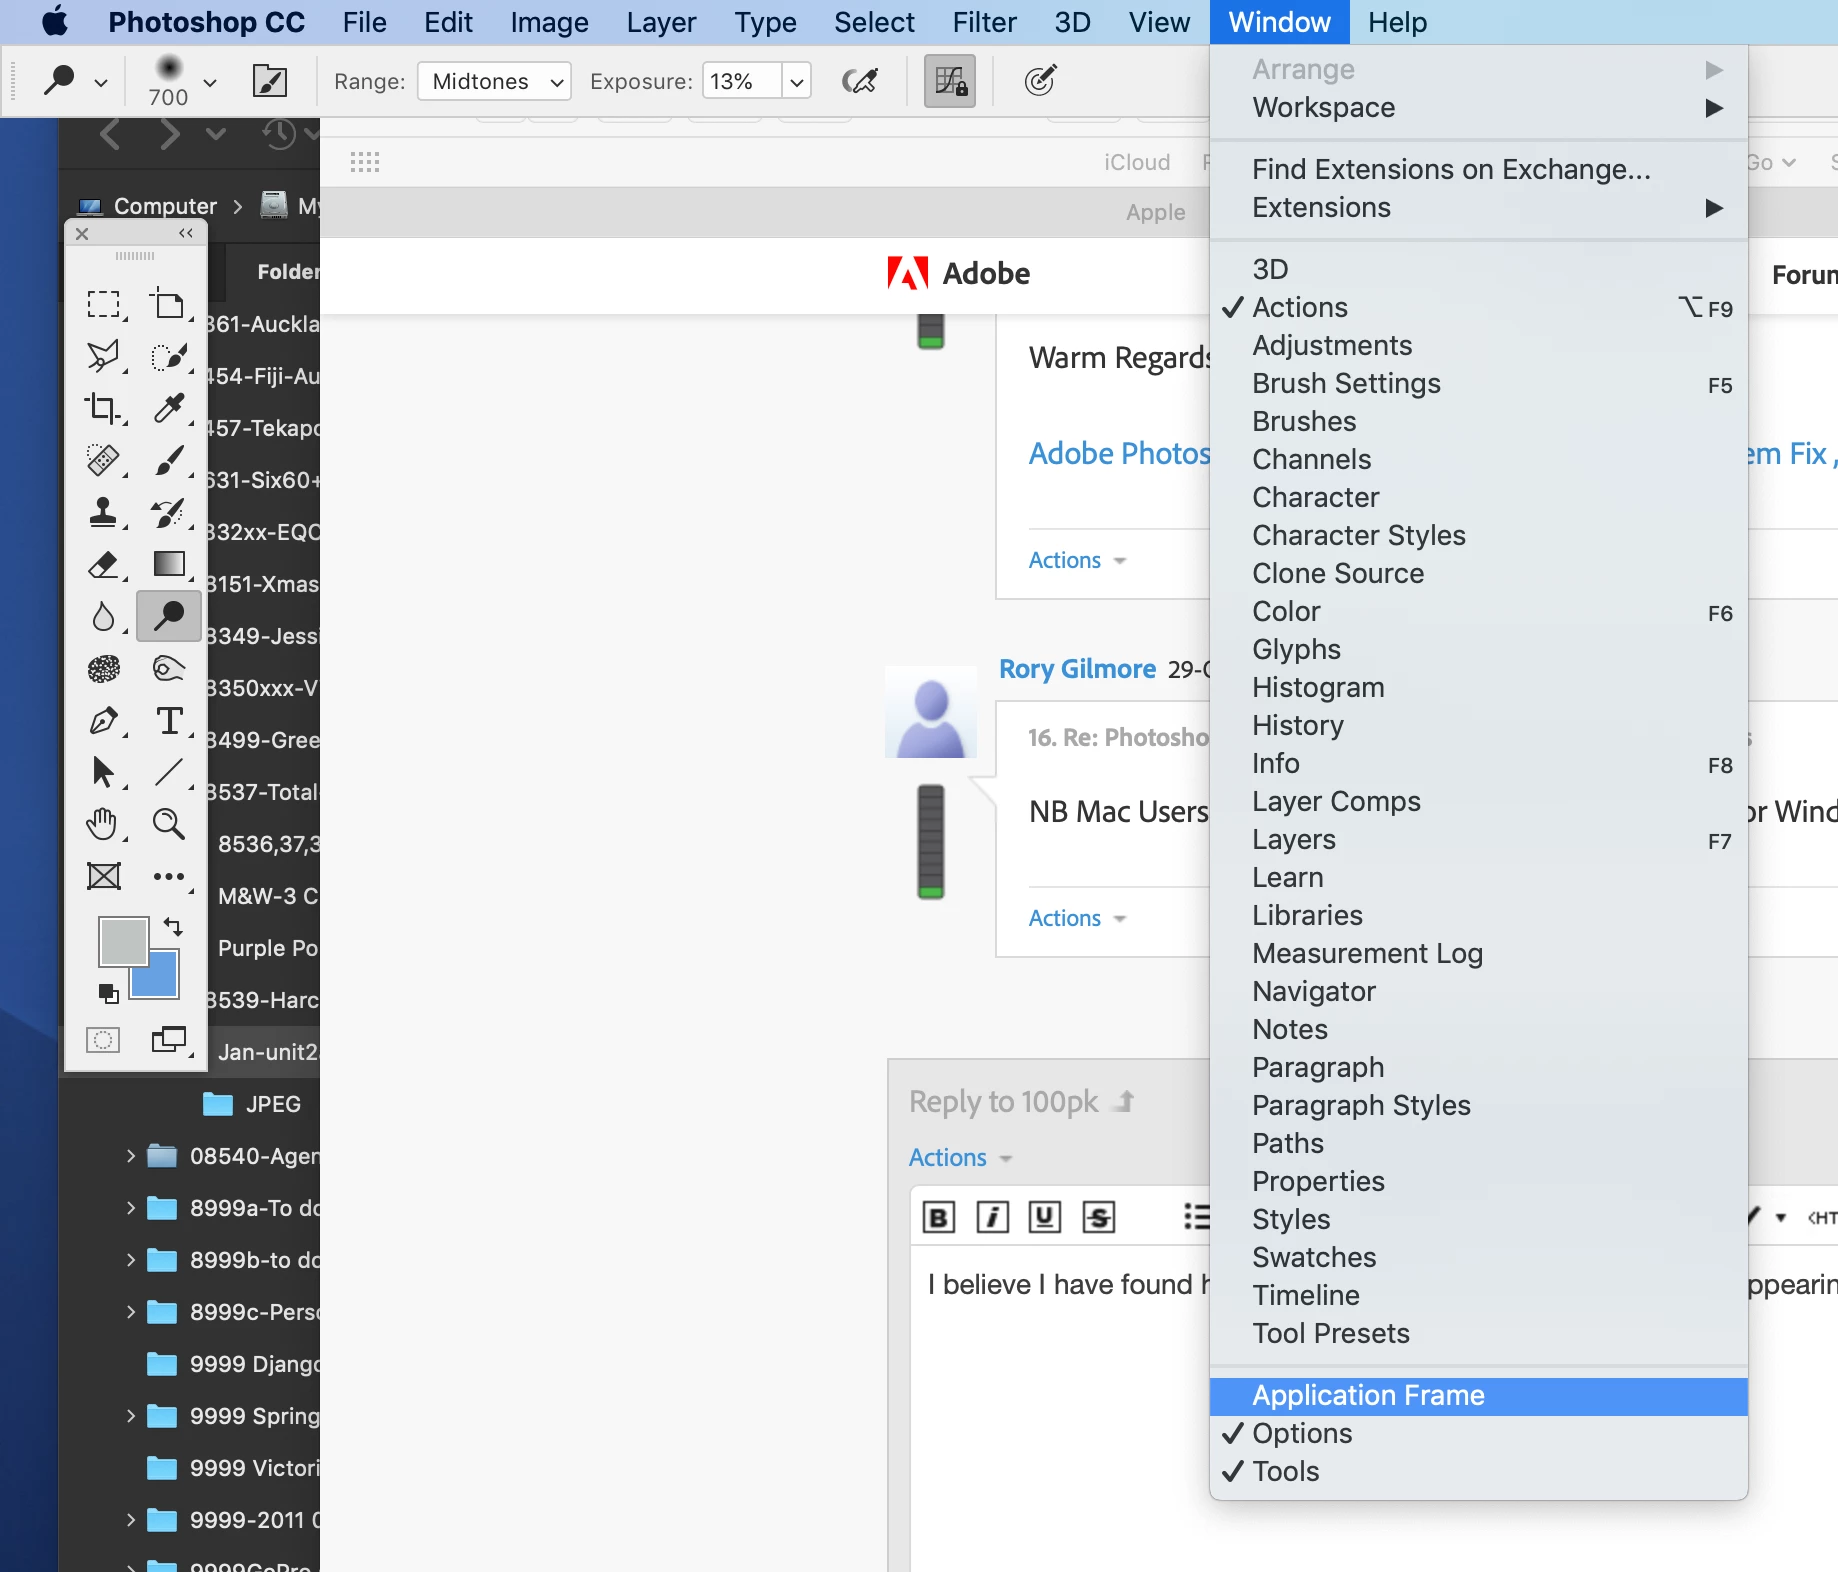The height and width of the screenshot is (1572, 1838).
Task: Select the Gradient tool
Action: tap(168, 564)
